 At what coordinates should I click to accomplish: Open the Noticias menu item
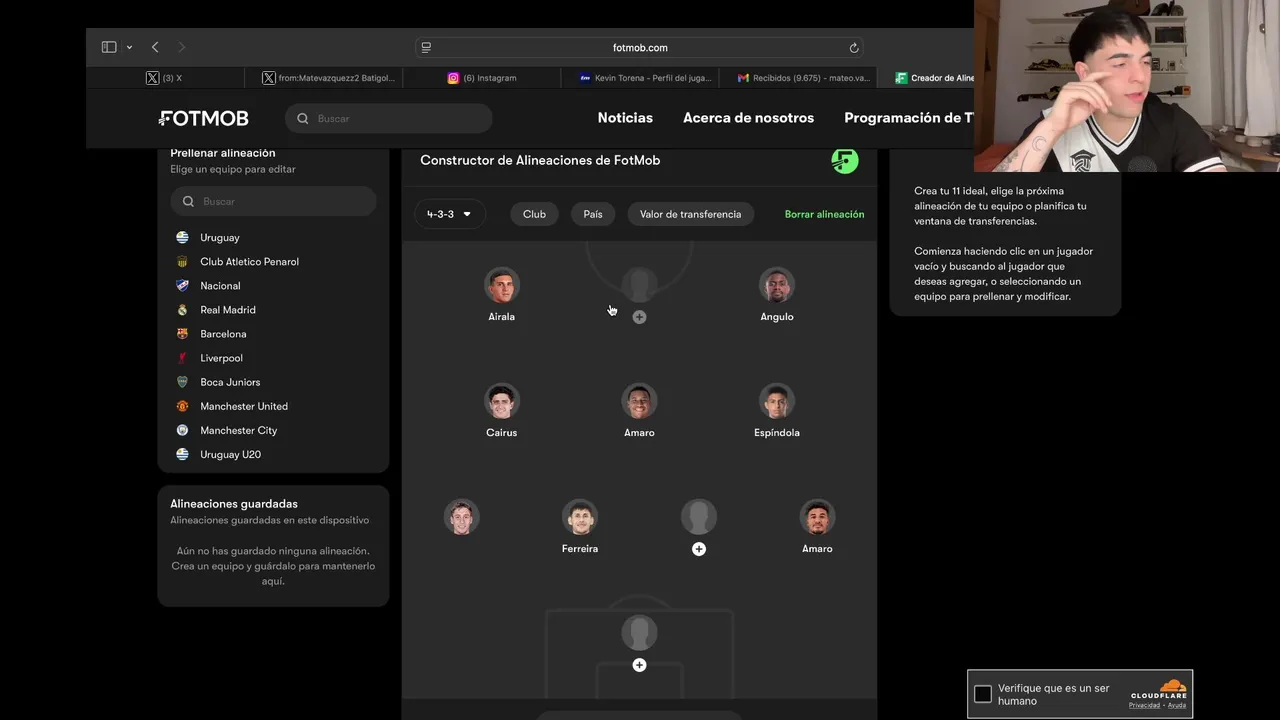[625, 118]
